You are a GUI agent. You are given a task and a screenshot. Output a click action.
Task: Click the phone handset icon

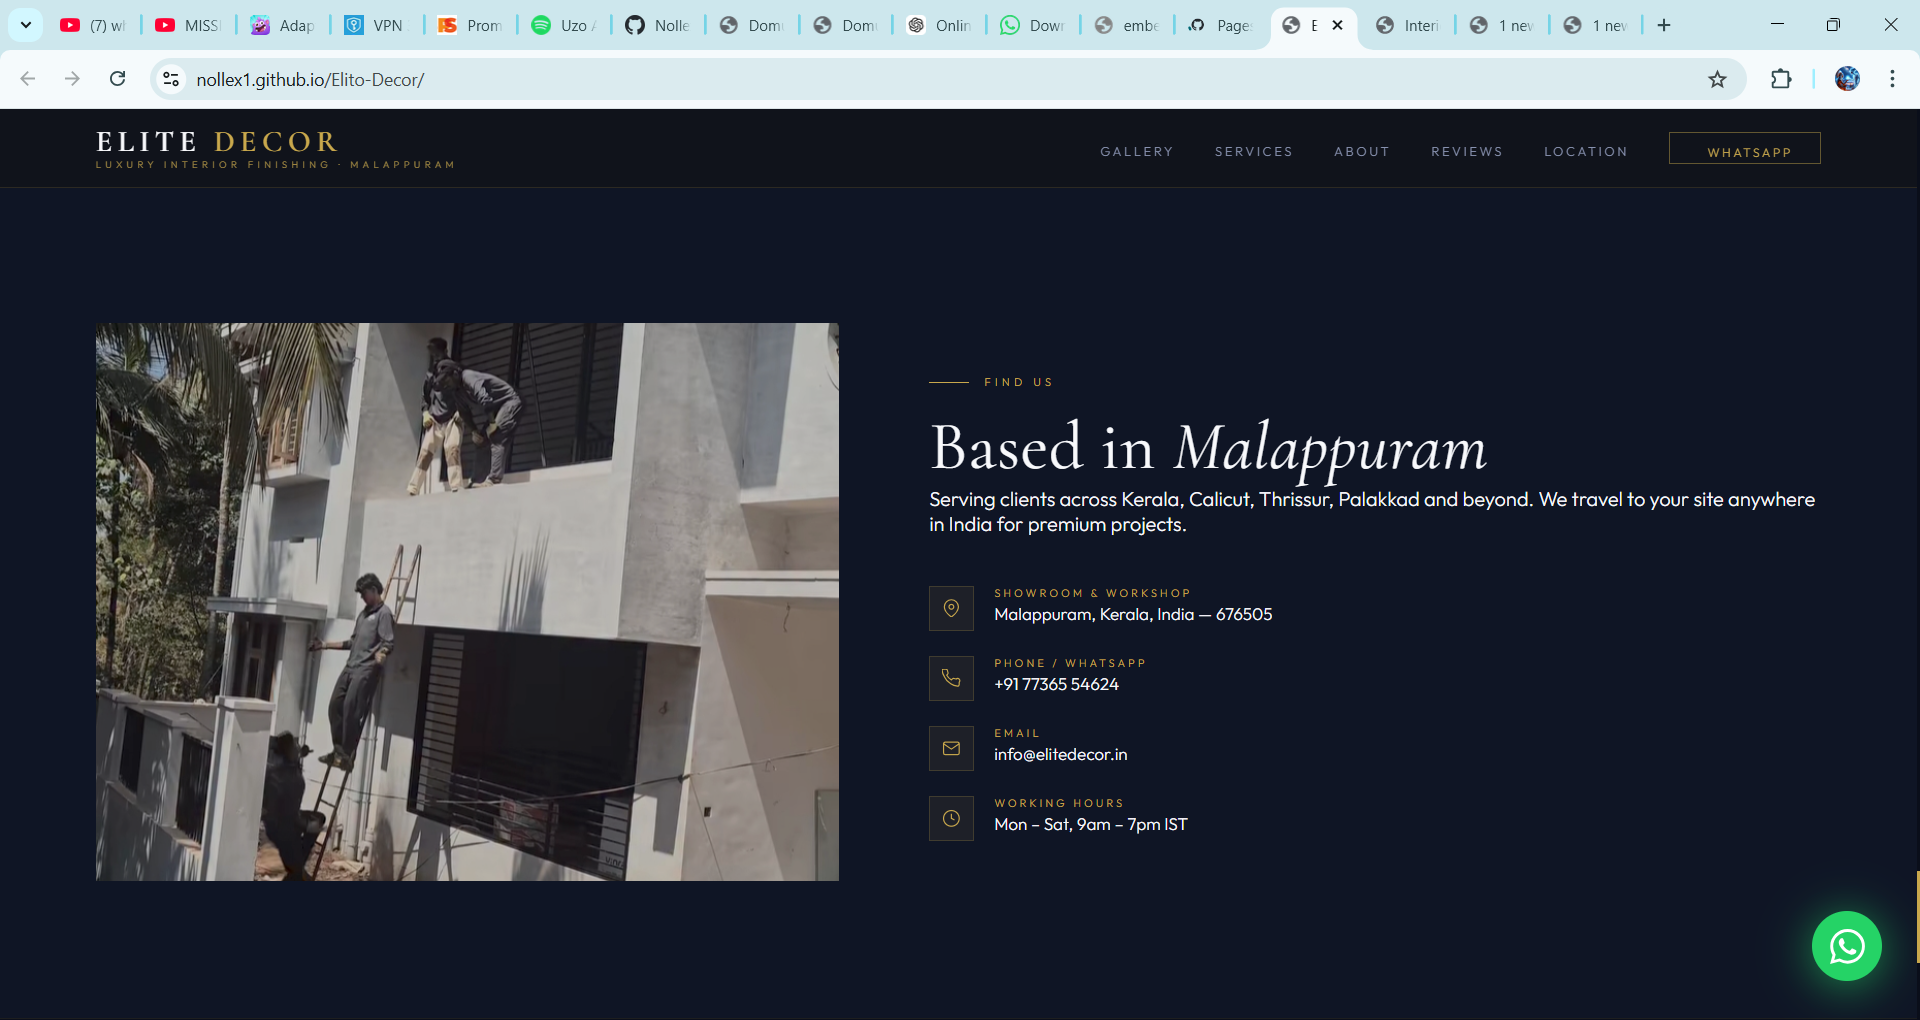click(x=951, y=678)
